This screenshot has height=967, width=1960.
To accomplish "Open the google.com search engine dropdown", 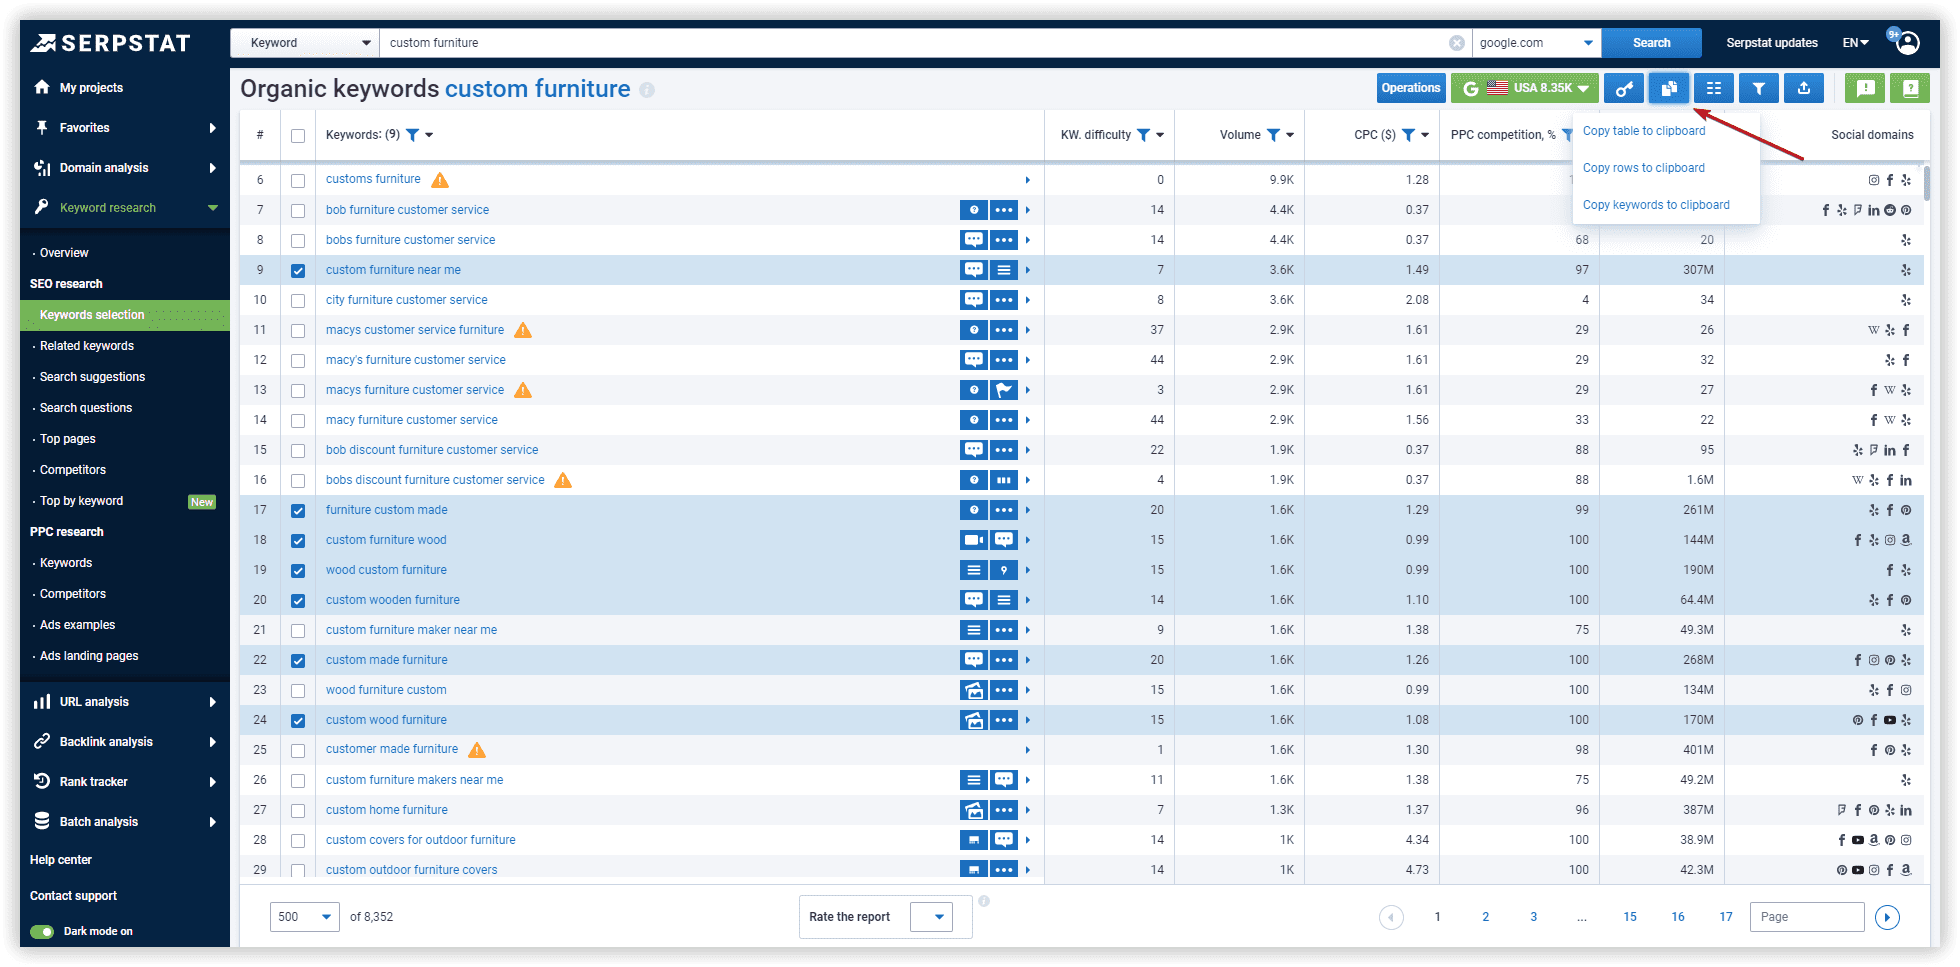I will pyautogui.click(x=1537, y=43).
